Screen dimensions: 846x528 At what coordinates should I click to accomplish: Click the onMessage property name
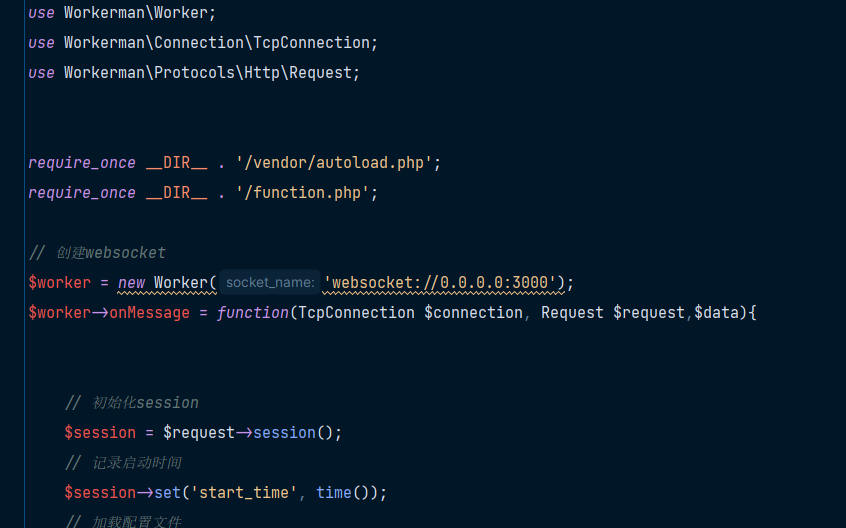point(149,313)
